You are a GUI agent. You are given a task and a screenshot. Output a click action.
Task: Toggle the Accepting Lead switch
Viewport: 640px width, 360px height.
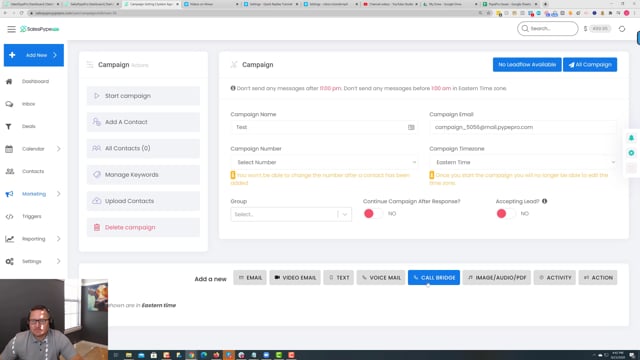click(506, 213)
